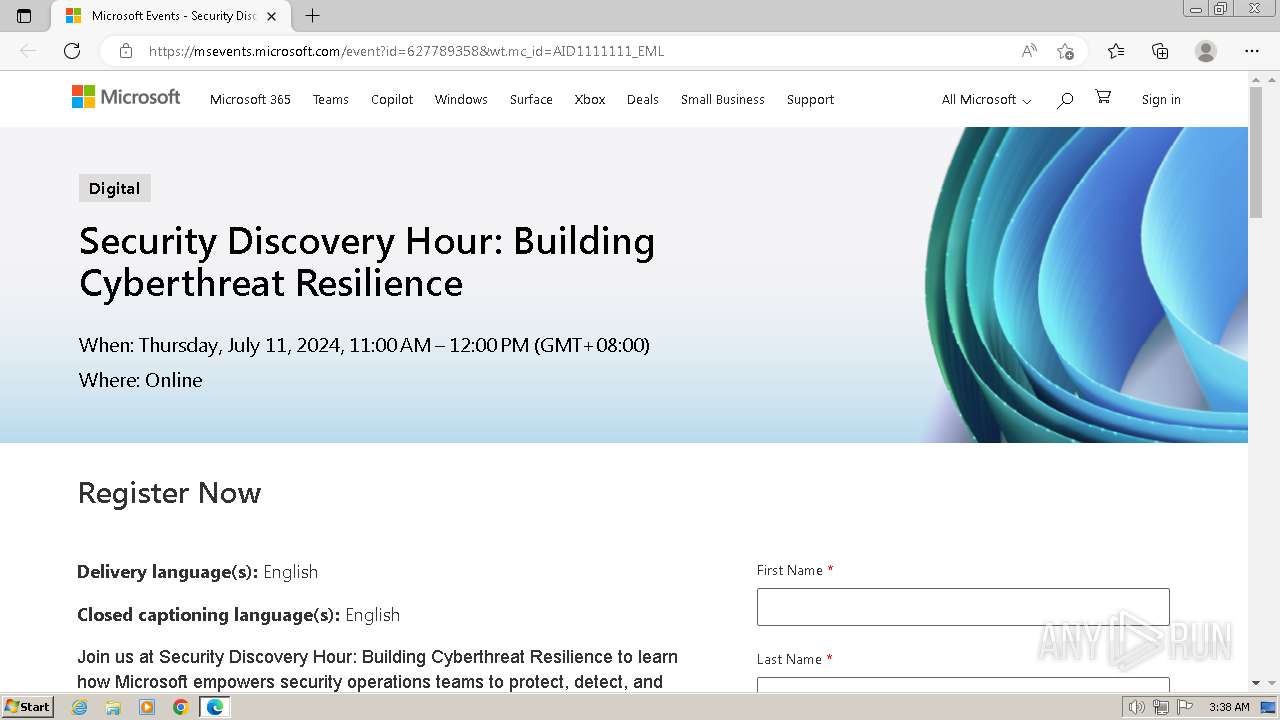Open File Explorer from taskbar

pos(113,707)
